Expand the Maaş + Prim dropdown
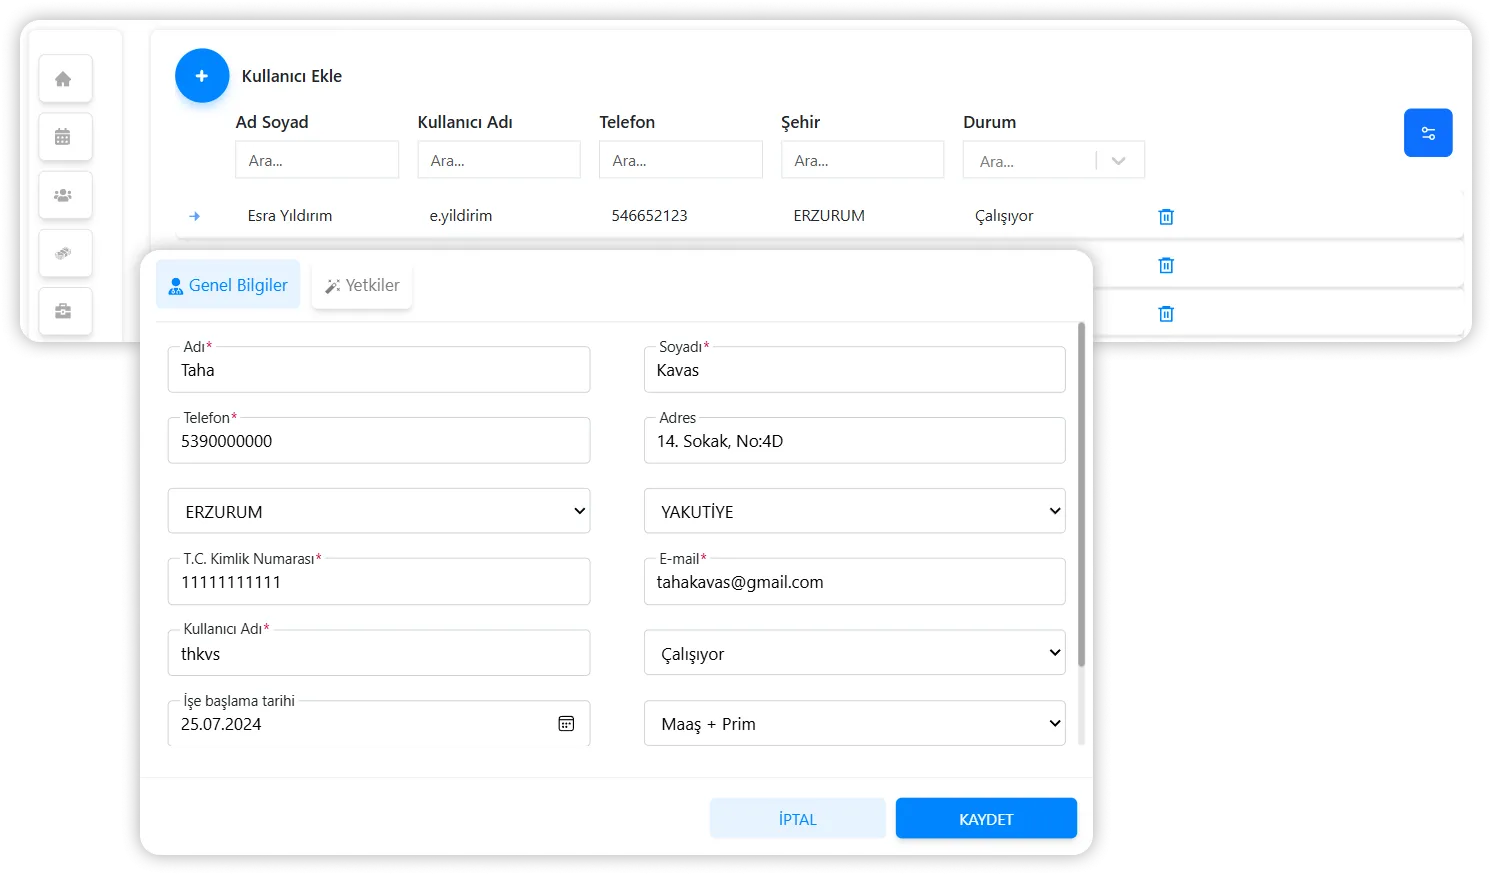This screenshot has width=1492, height=875. click(x=854, y=724)
